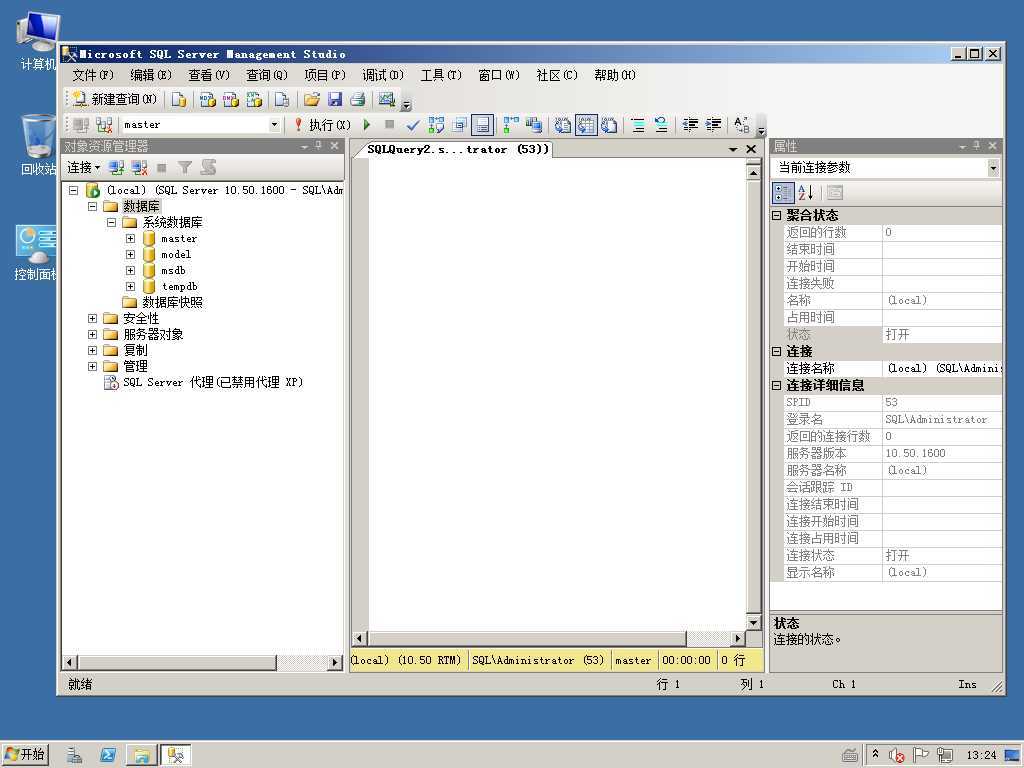Select Results to Text icon
This screenshot has width=1024, height=768.
coord(562,125)
